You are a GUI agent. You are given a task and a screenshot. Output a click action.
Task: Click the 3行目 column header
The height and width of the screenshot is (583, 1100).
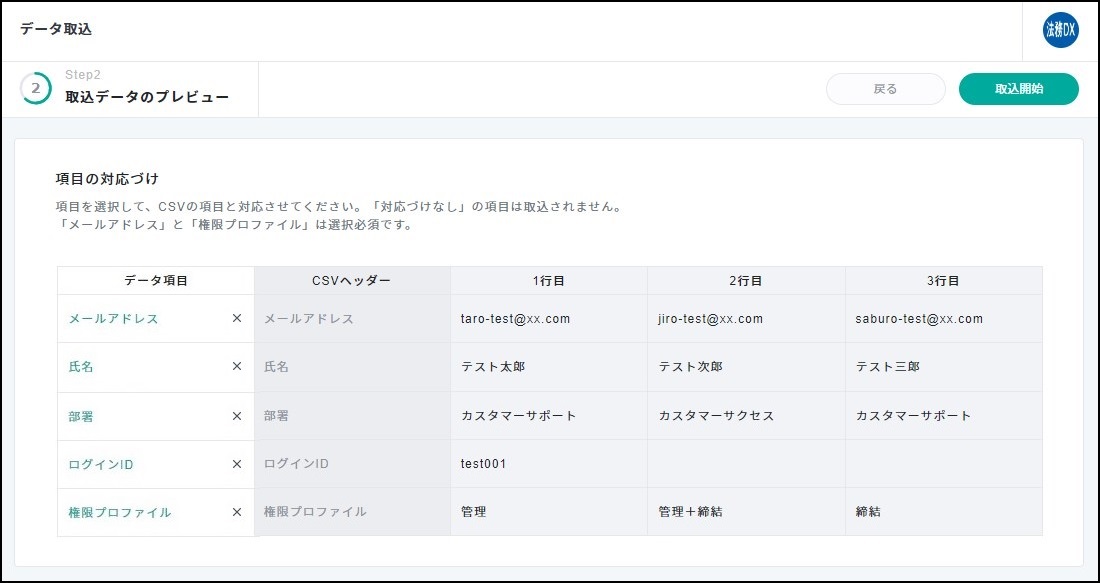(x=943, y=281)
